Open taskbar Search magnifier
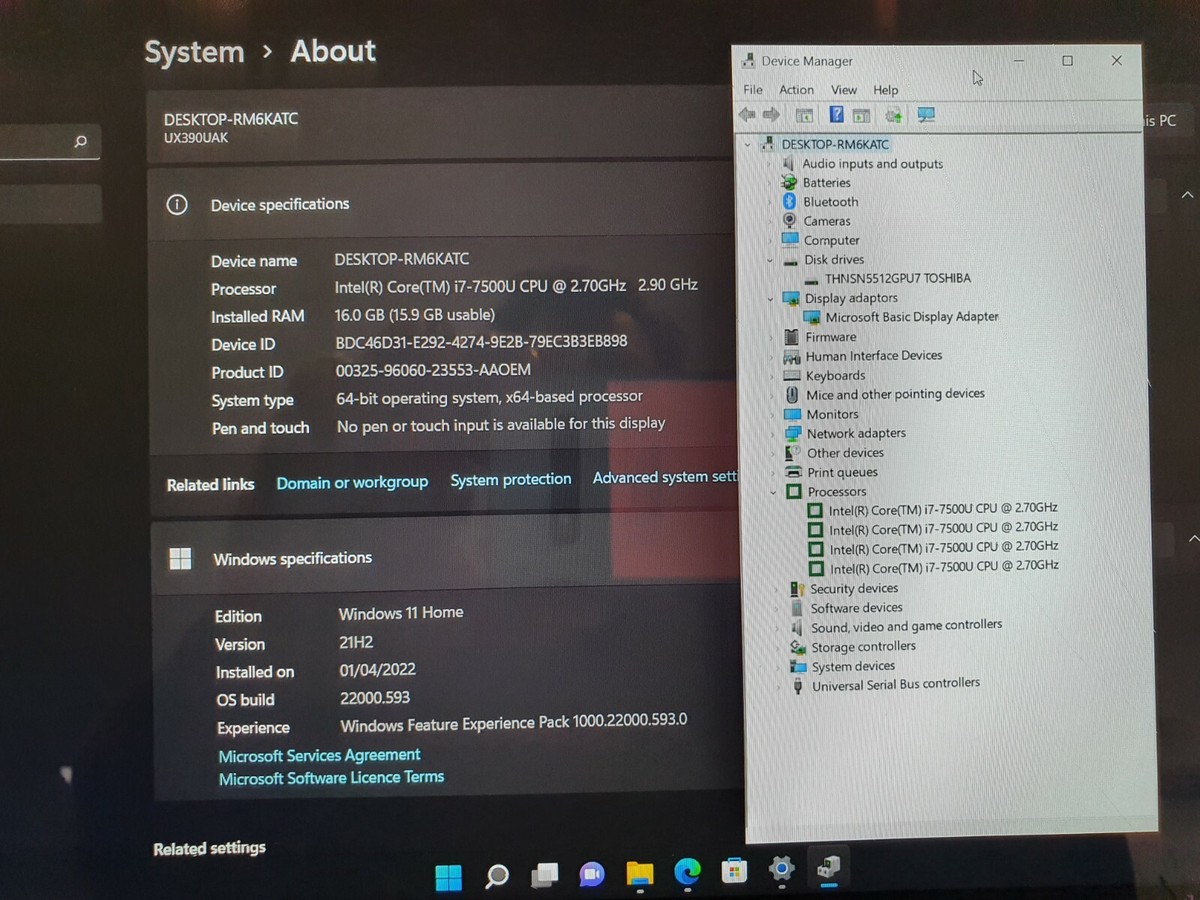This screenshot has width=1200, height=900. tap(497, 877)
